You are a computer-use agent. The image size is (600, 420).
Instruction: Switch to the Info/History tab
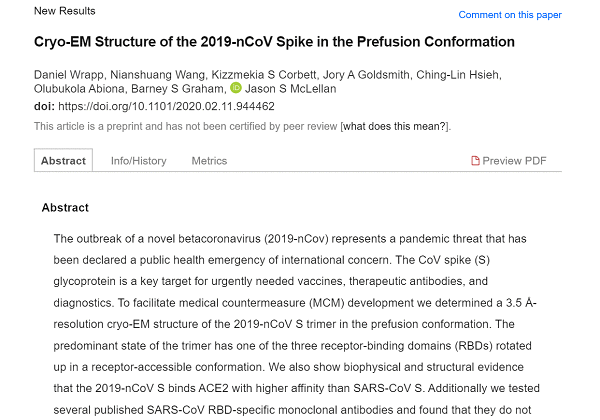click(139, 161)
